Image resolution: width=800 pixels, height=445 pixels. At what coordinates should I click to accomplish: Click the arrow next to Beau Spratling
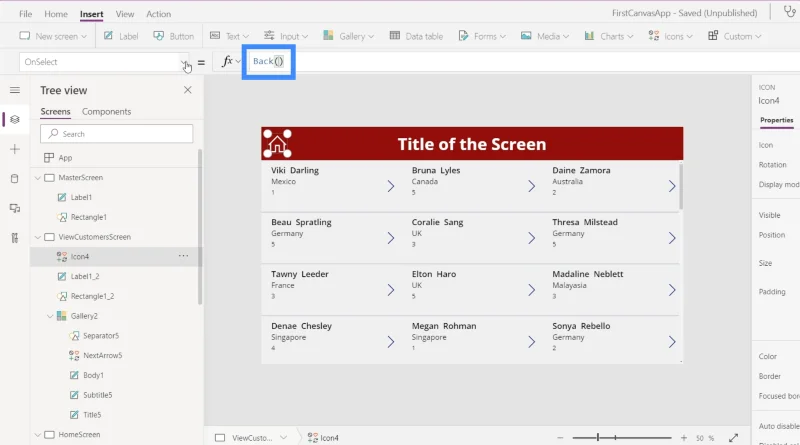tap(391, 238)
